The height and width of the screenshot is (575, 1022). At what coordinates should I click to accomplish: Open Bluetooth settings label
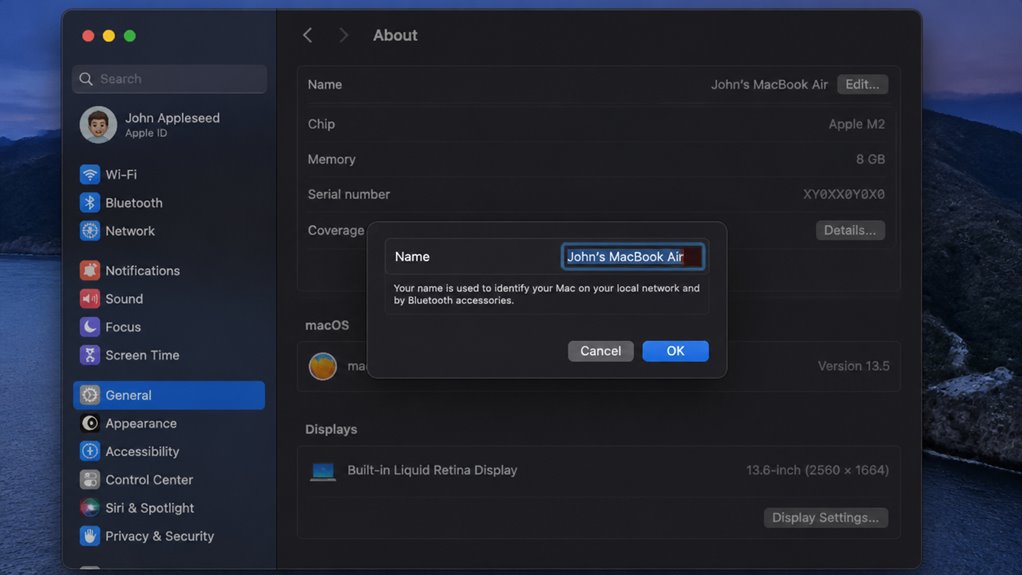134,203
